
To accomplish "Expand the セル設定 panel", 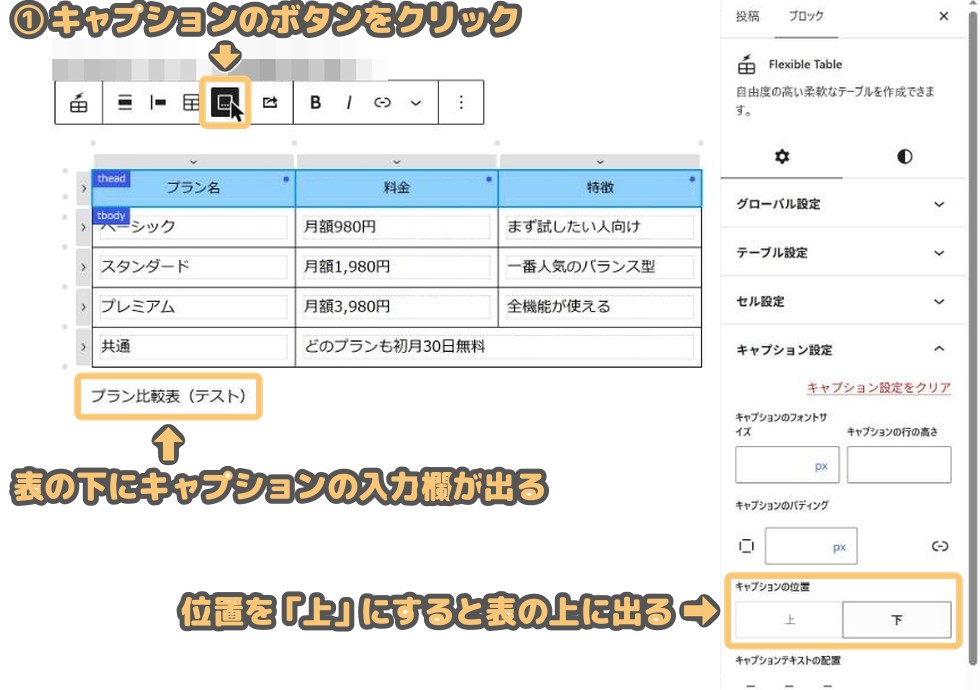I will [841, 301].
